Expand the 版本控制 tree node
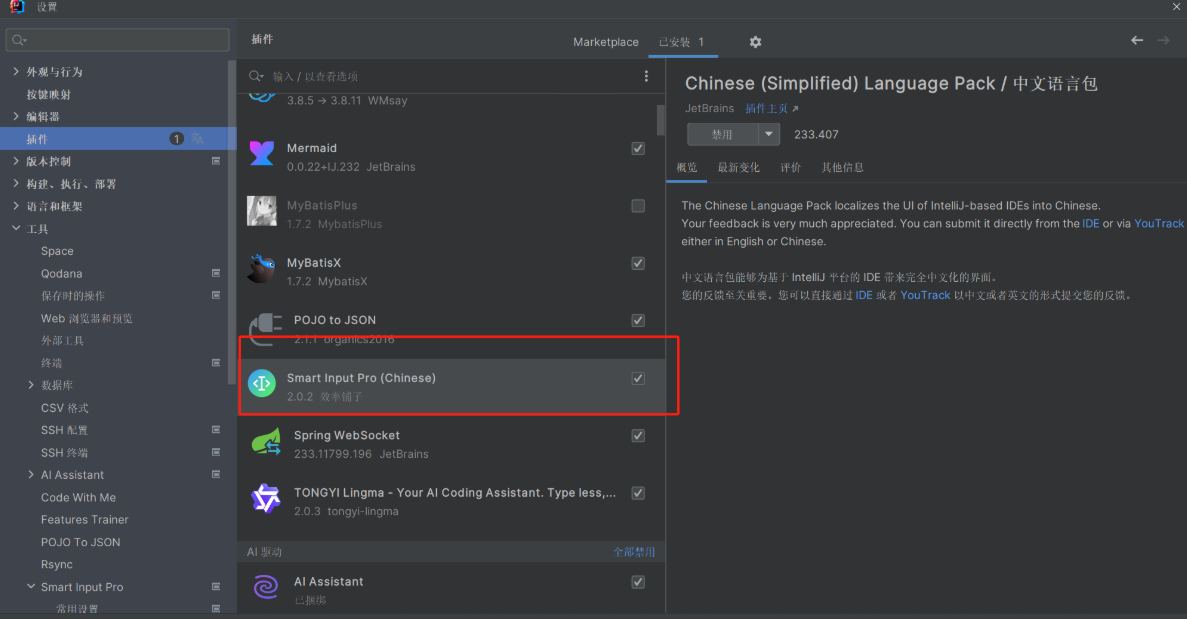 [16, 161]
